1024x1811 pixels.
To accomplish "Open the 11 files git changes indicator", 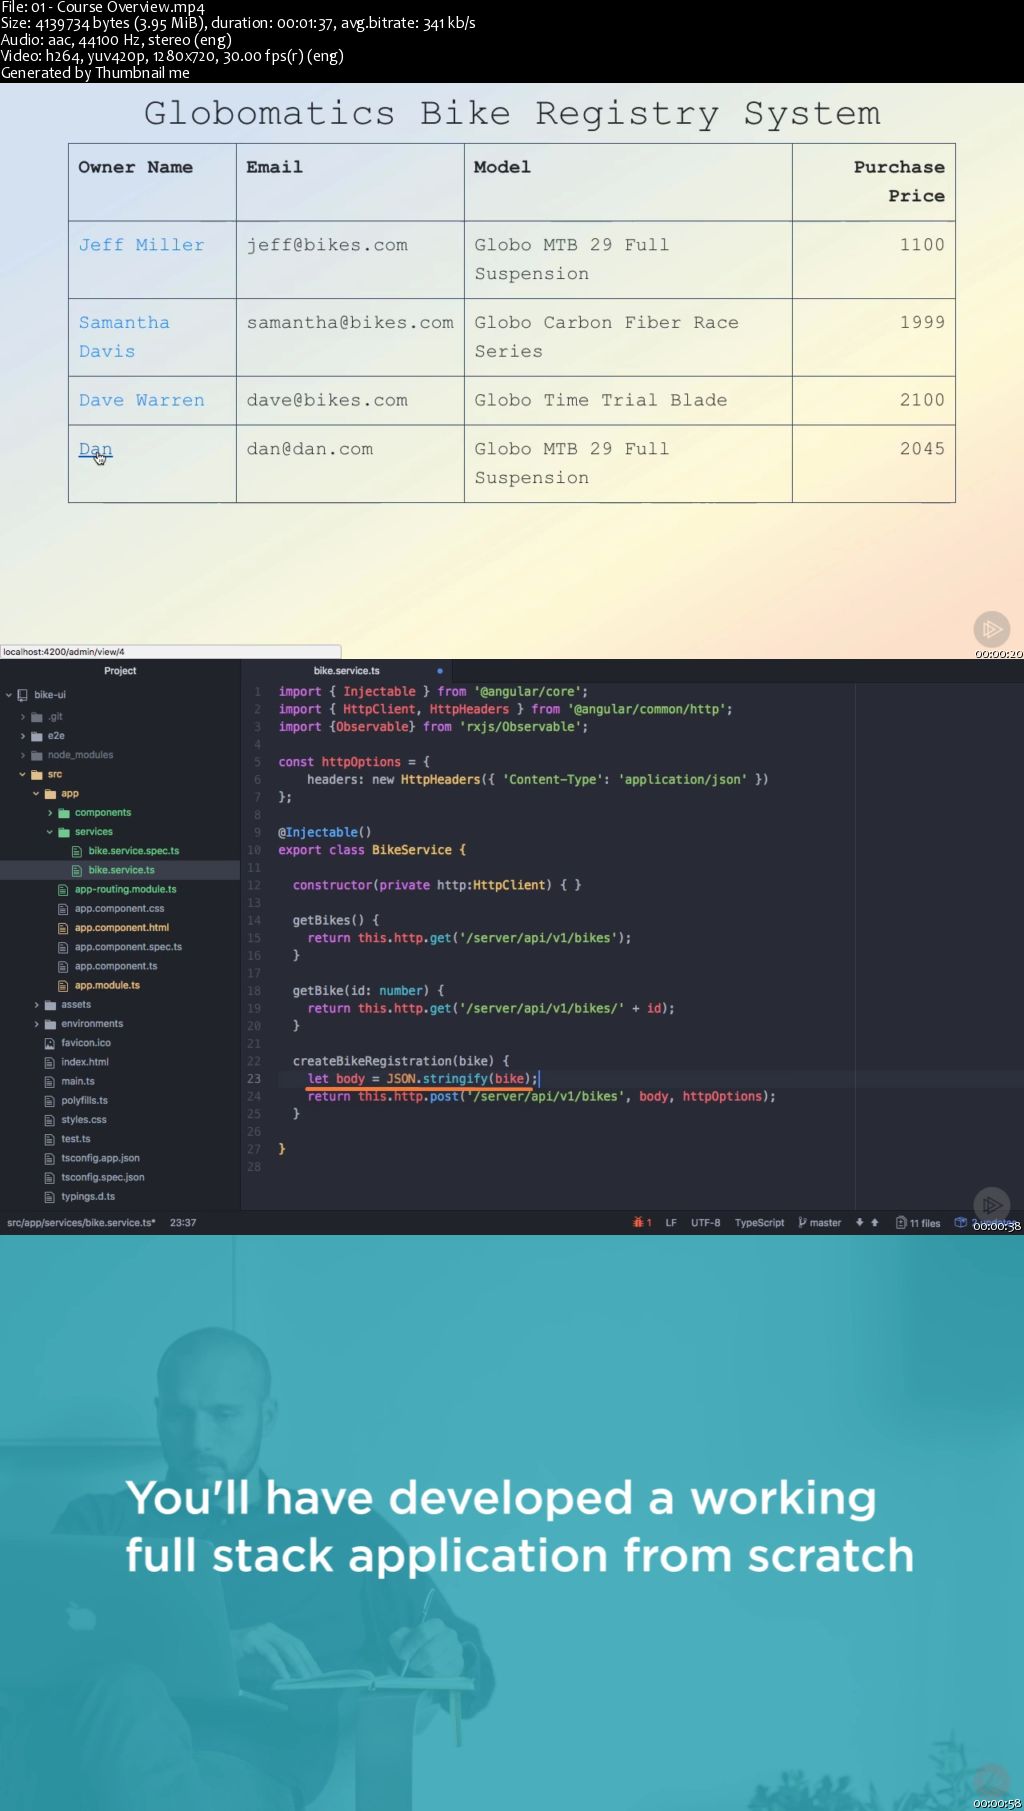I will pos(918,1222).
